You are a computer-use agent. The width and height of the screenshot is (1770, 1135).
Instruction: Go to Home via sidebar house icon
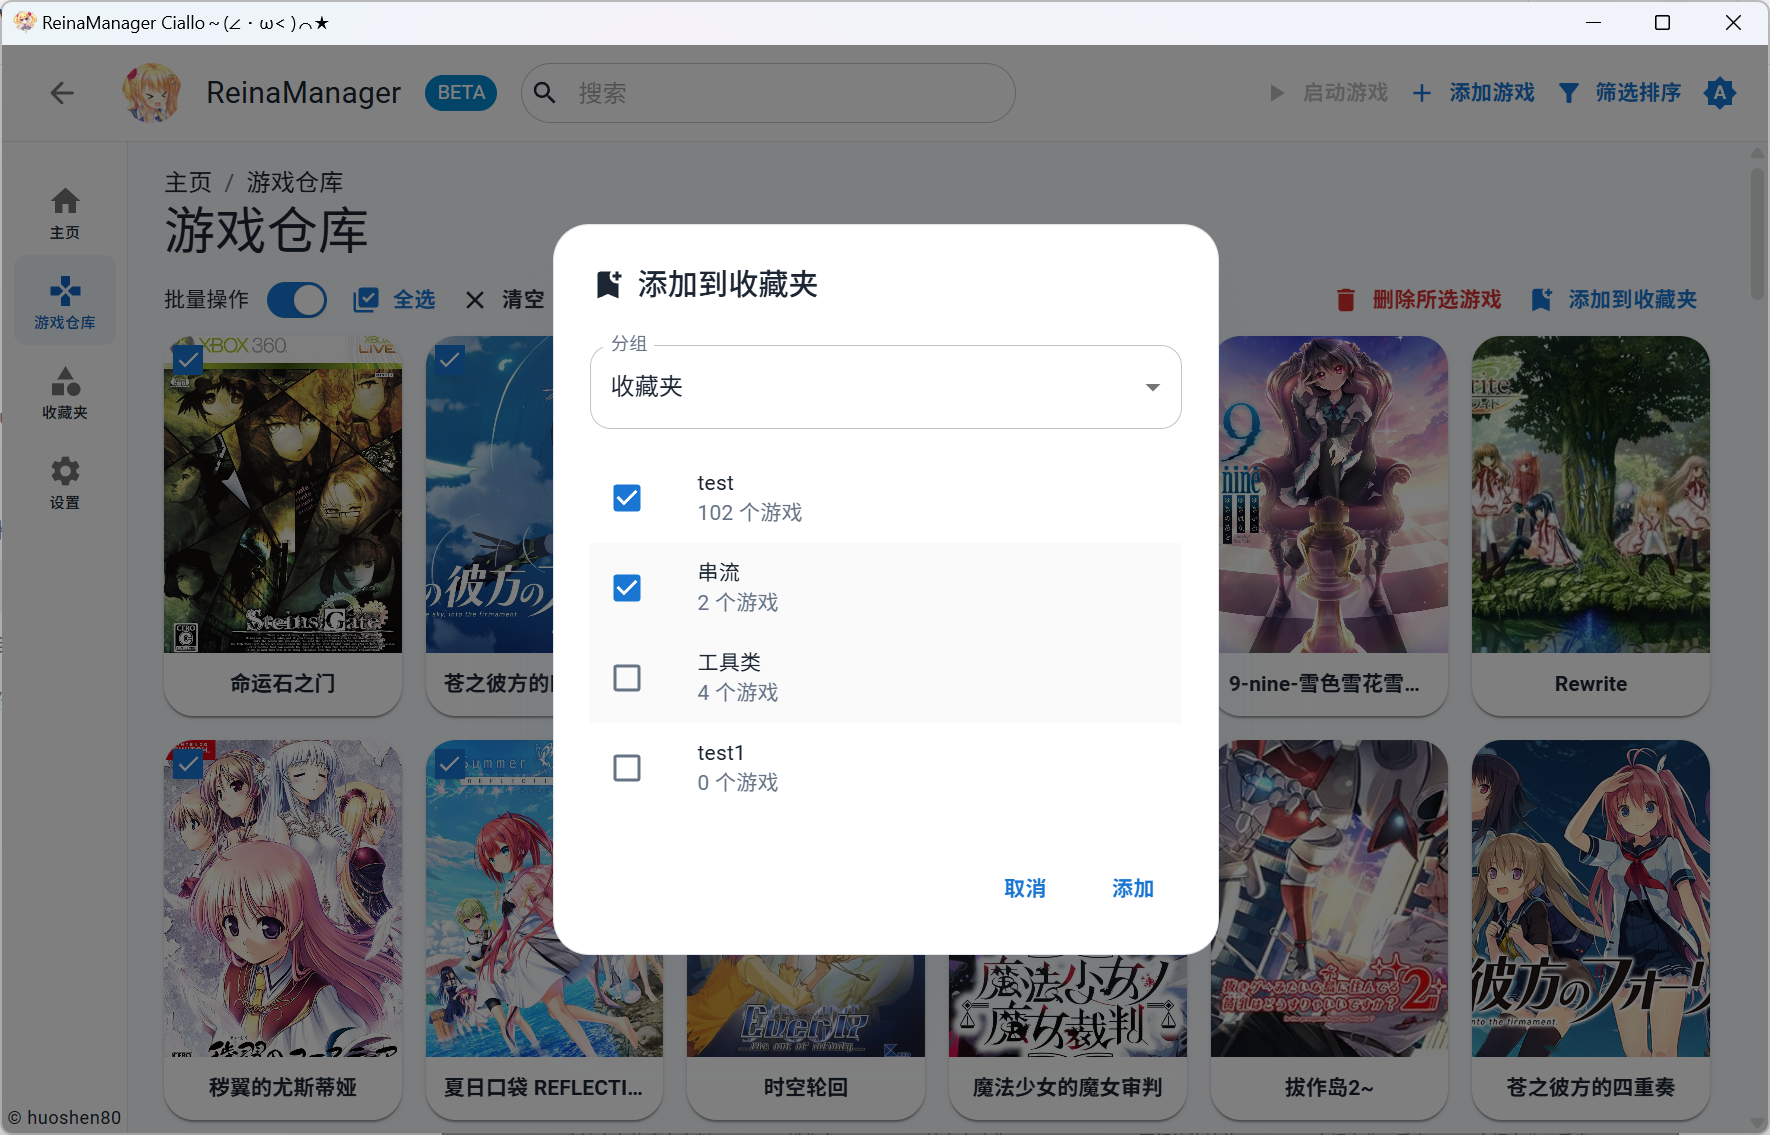click(65, 201)
